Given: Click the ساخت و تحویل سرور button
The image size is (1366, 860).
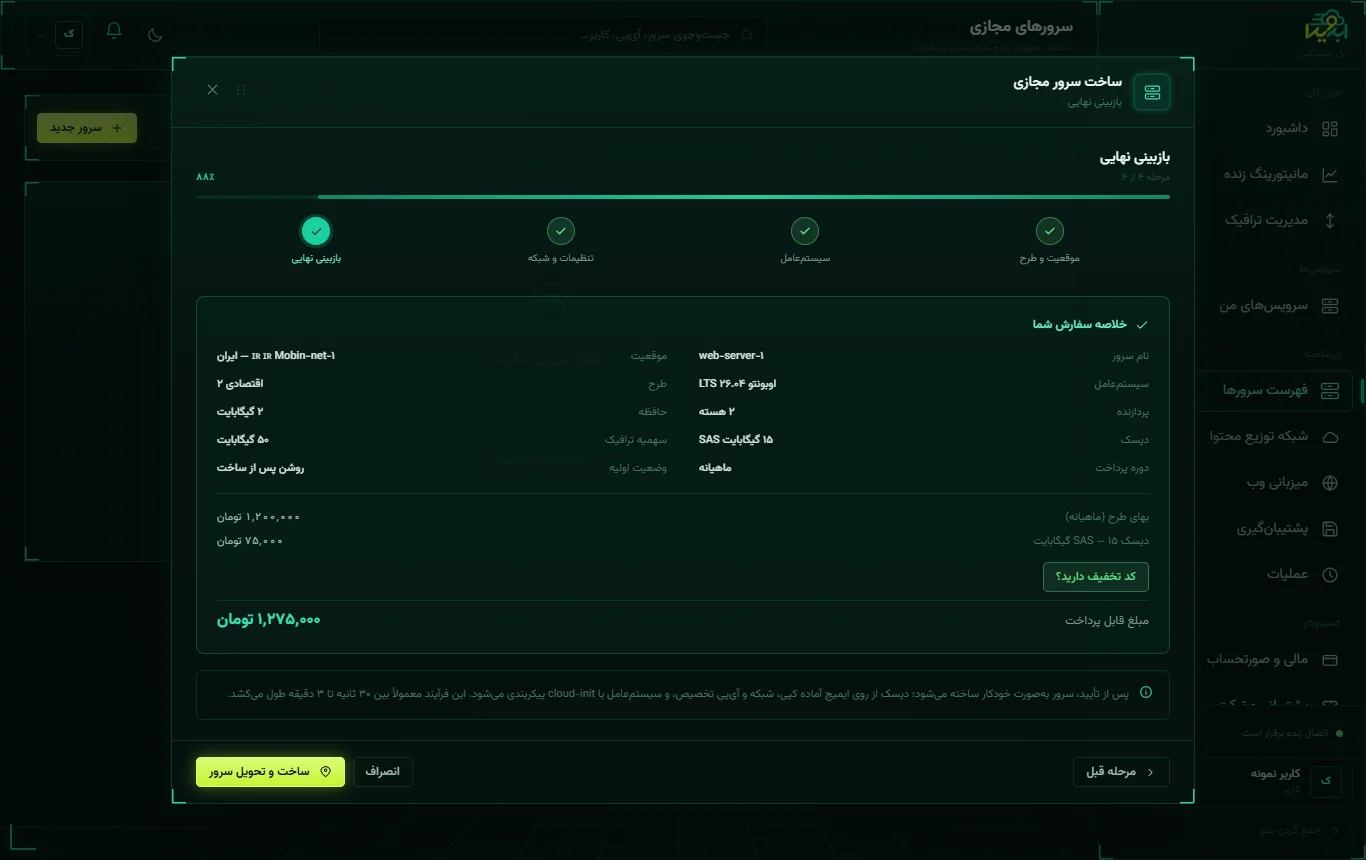Looking at the screenshot, I should pyautogui.click(x=270, y=772).
